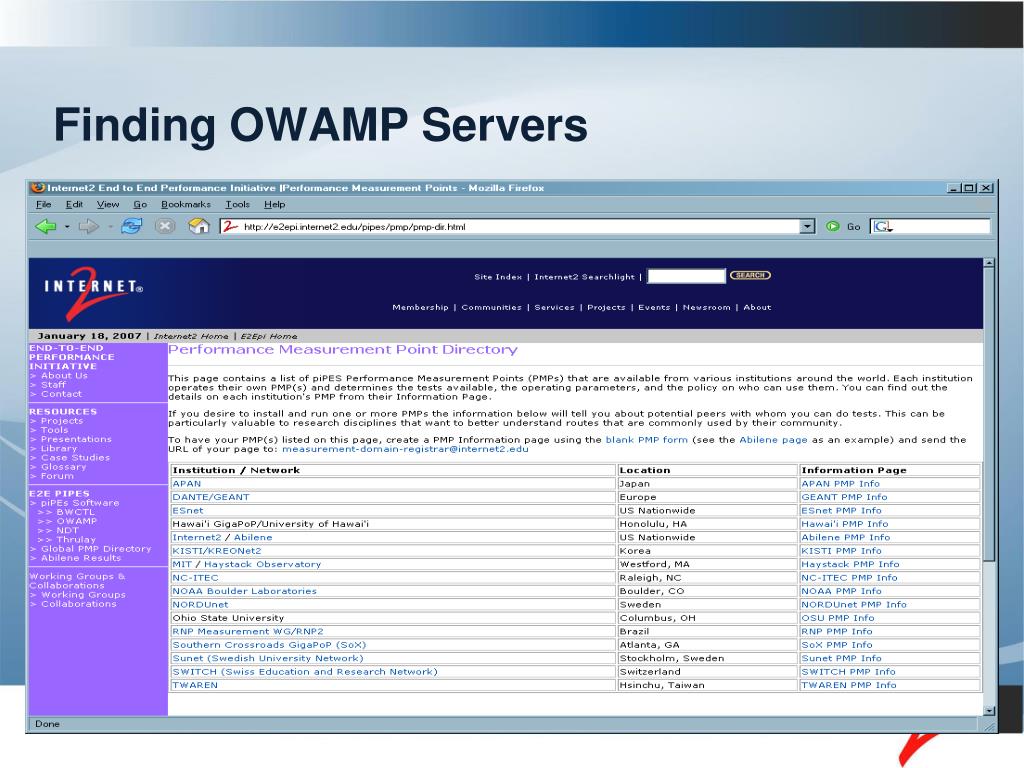This screenshot has height=768, width=1024.
Task: Click the Internet2 logo in page header
Action: (x=93, y=293)
